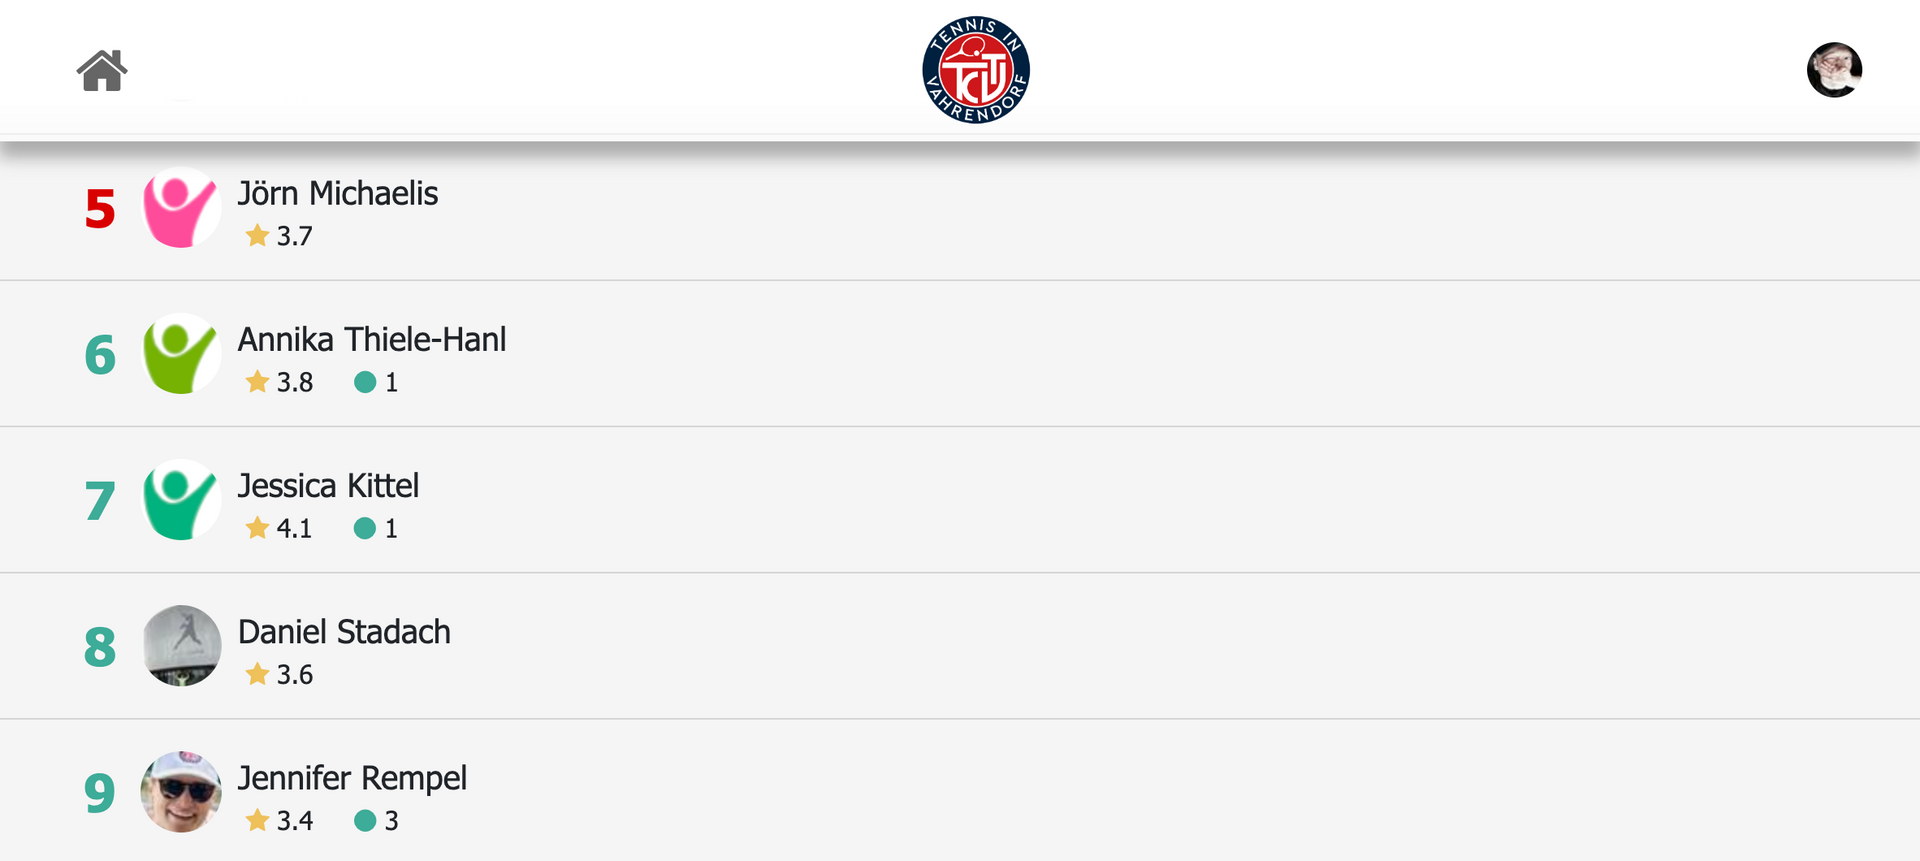Screen dimensions: 1920x861
Task: Select Jennifer Rempel's name
Action: click(352, 778)
